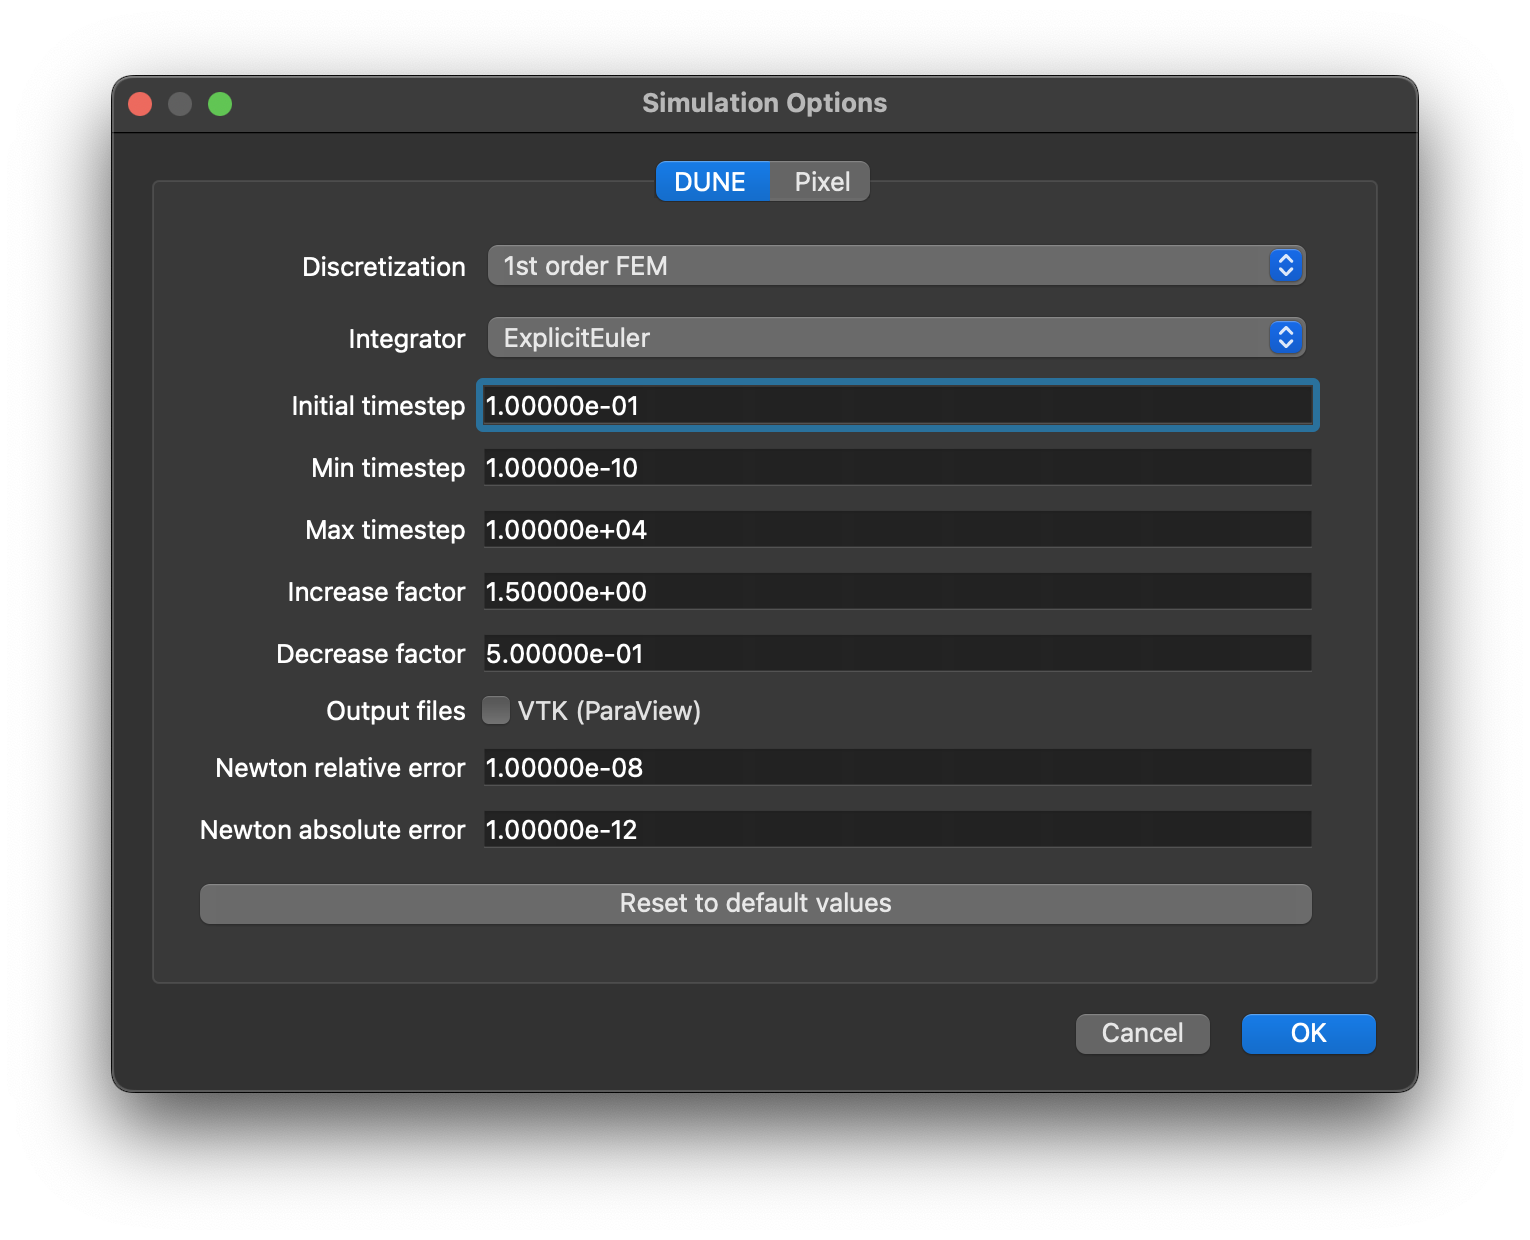The width and height of the screenshot is (1530, 1240).
Task: Enable VTK (ParaView) output files checkbox
Action: 496,711
